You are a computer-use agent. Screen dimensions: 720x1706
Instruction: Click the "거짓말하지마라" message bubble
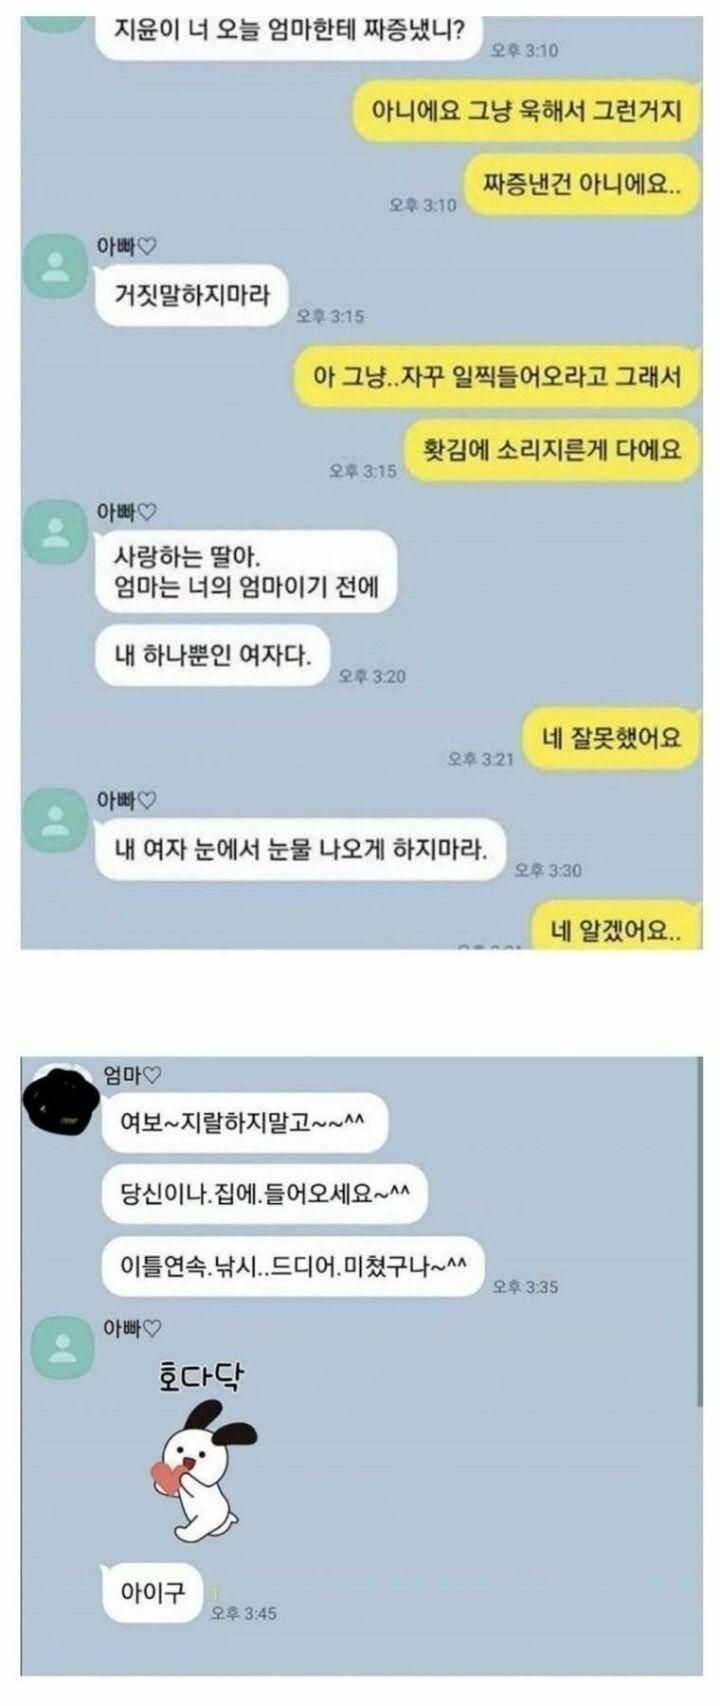point(192,294)
